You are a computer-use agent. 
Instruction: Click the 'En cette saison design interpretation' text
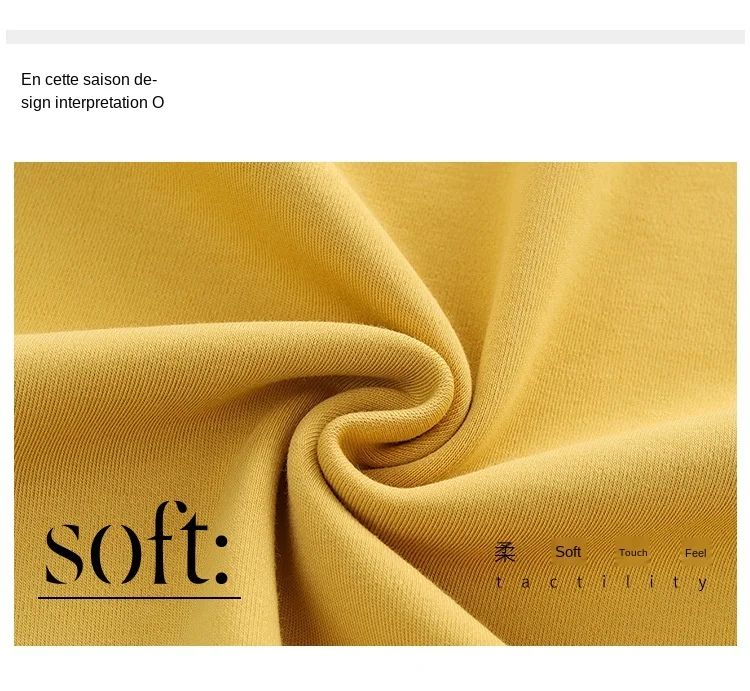pos(92,91)
